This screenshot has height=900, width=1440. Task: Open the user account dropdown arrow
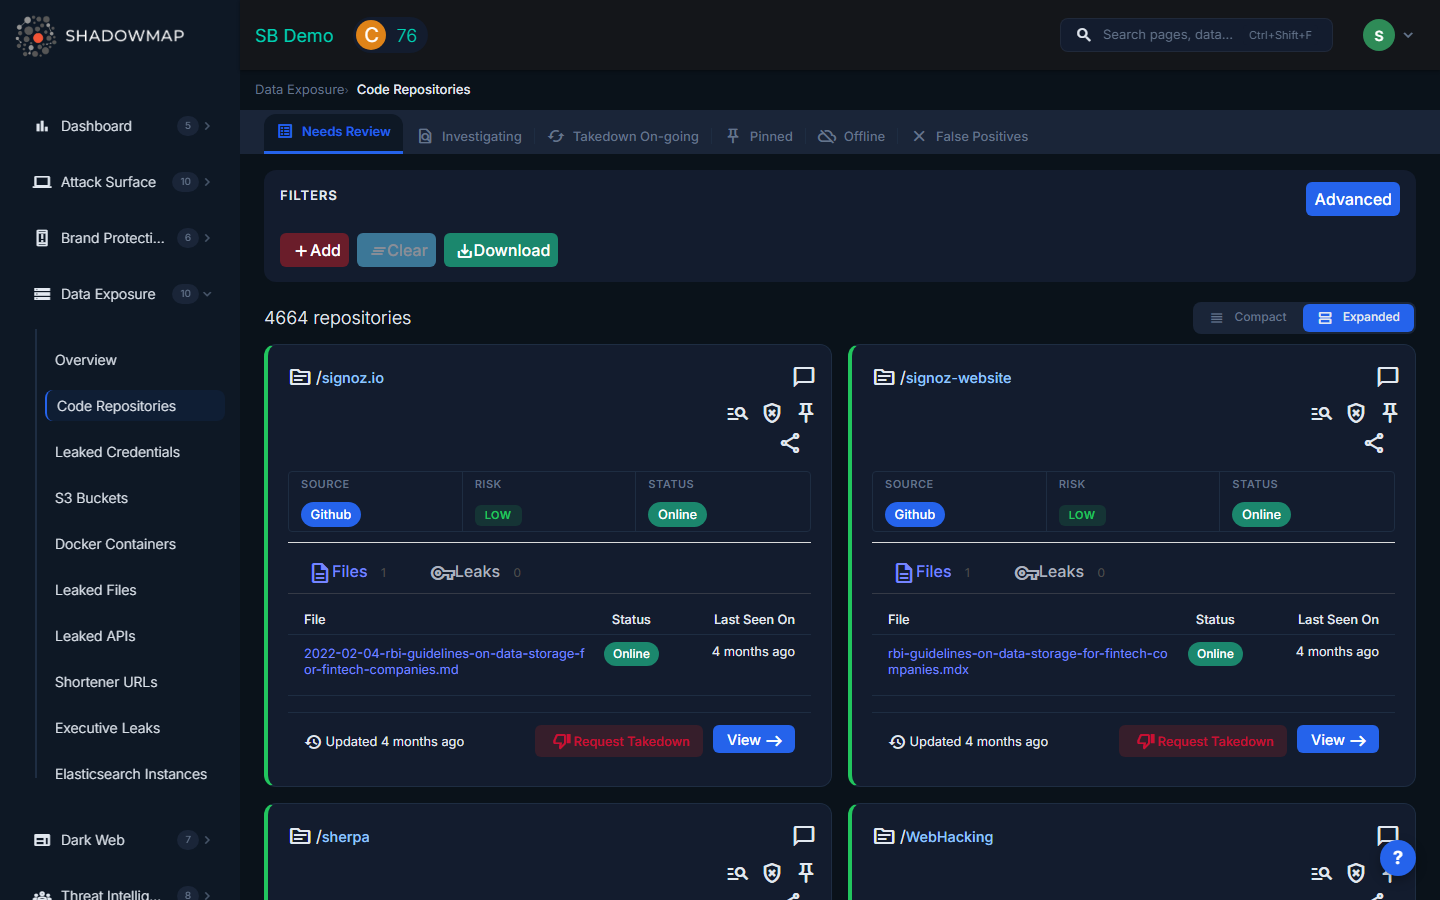1408,34
